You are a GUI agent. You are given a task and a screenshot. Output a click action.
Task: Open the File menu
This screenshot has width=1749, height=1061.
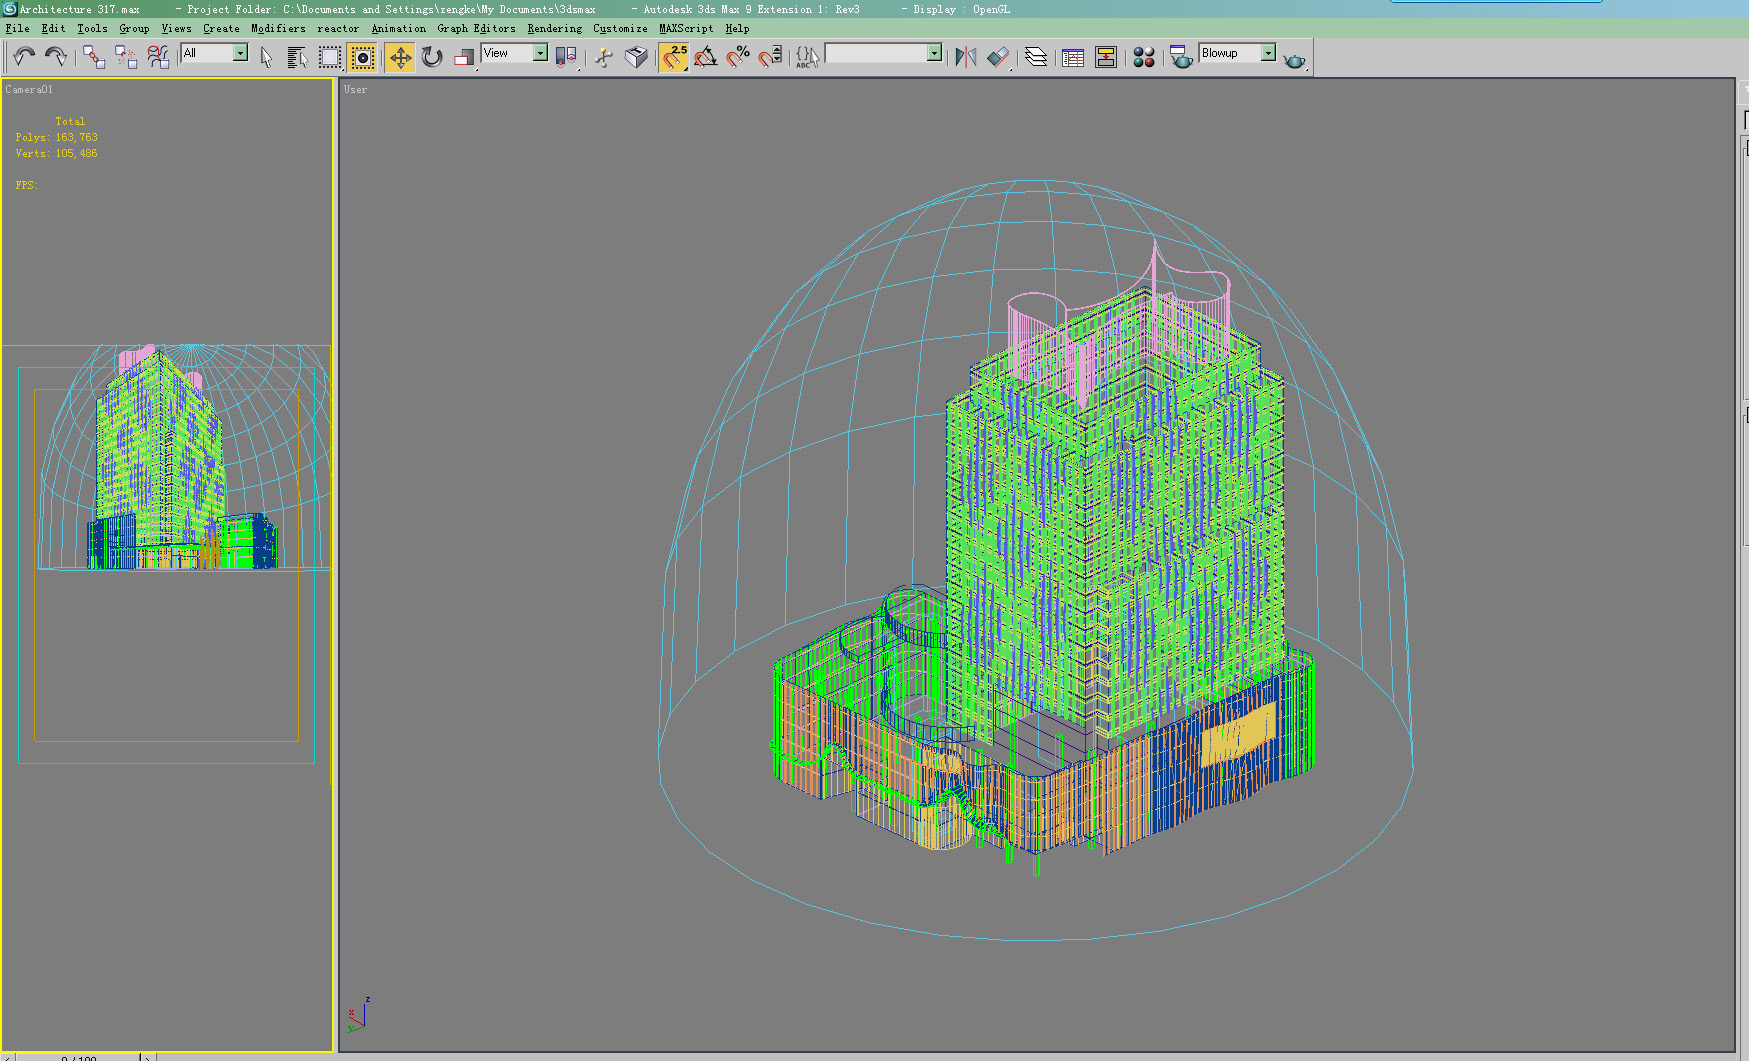[x=17, y=29]
